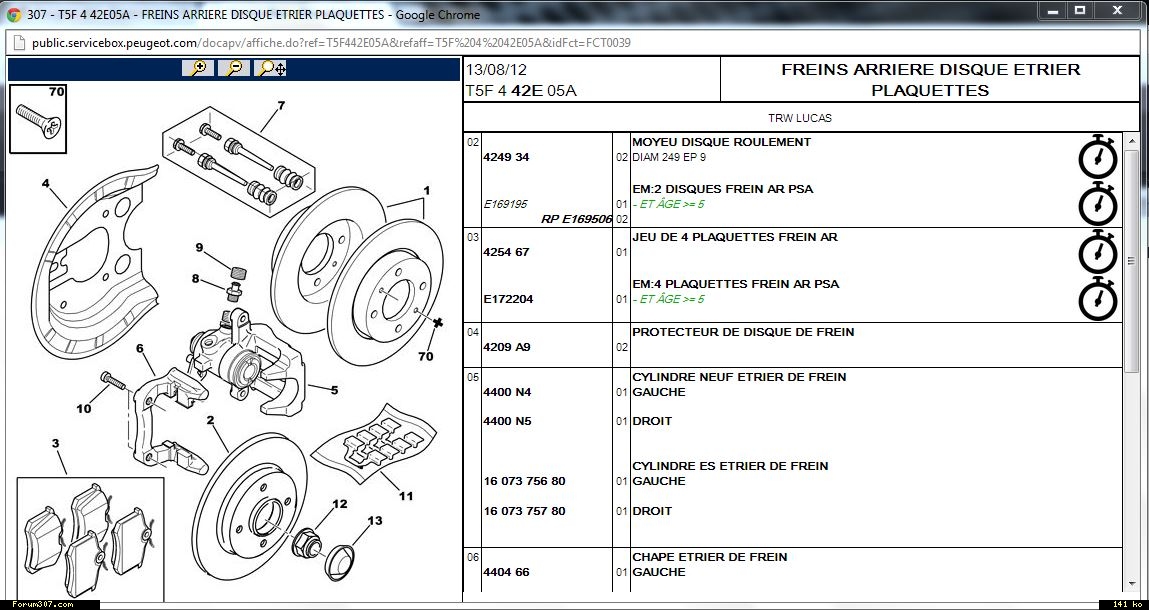Click part number 4209 A9 disc protector
This screenshot has width=1149, height=610.
(x=506, y=347)
